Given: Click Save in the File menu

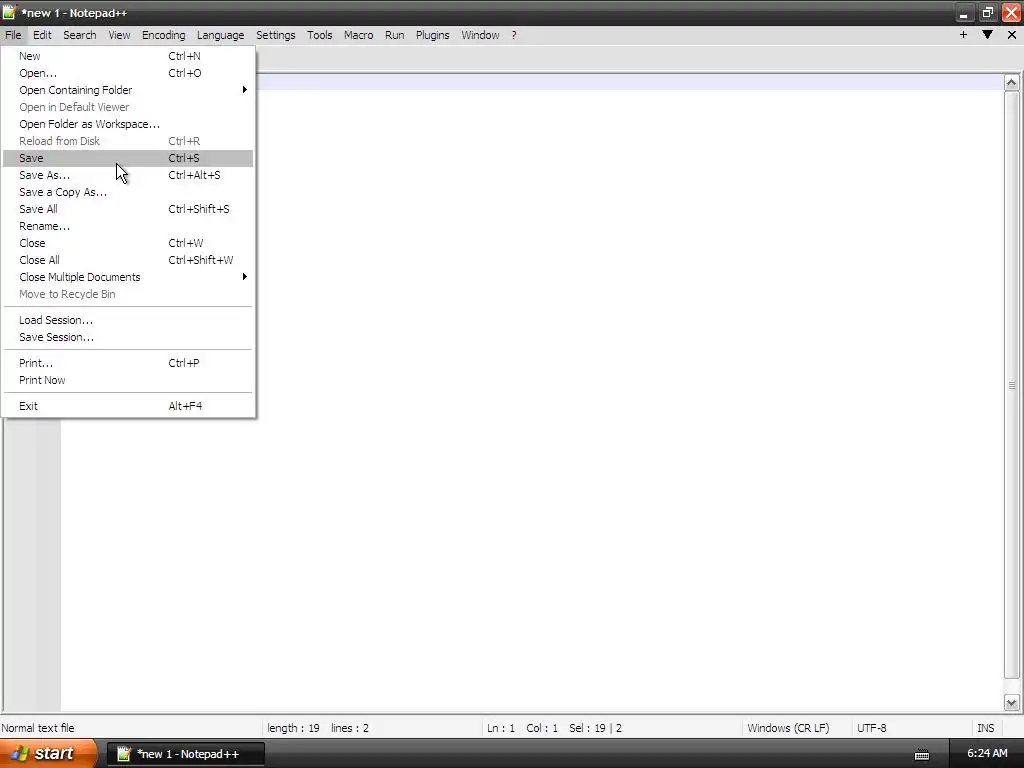Looking at the screenshot, I should pyautogui.click(x=128, y=158).
